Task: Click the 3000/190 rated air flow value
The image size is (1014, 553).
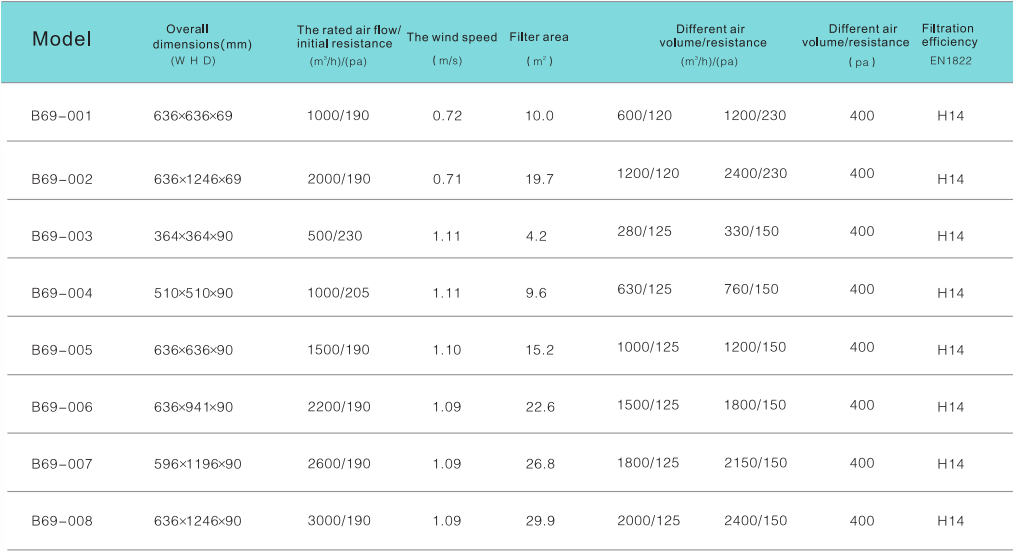Action: click(339, 521)
